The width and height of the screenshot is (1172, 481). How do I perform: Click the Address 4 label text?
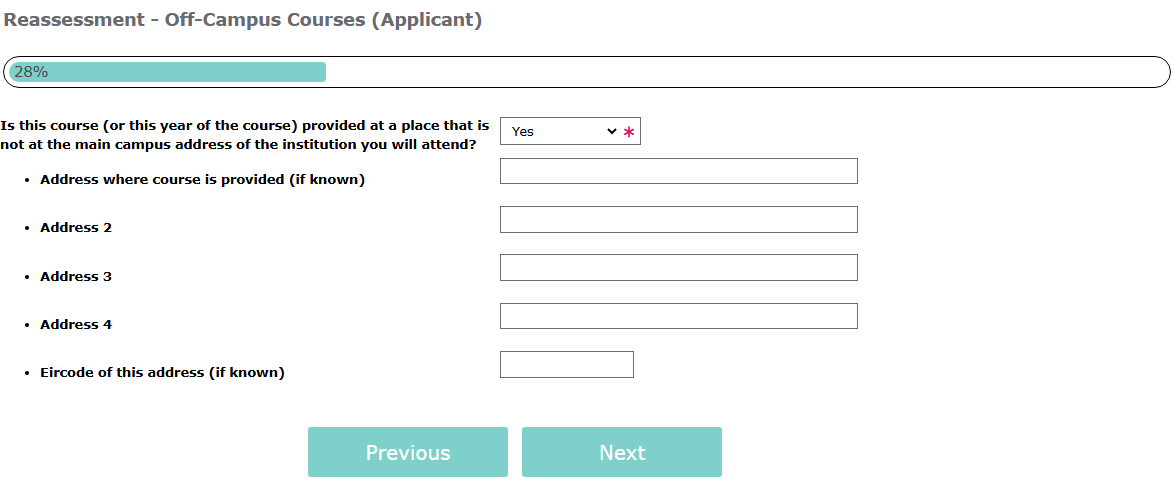click(x=76, y=324)
